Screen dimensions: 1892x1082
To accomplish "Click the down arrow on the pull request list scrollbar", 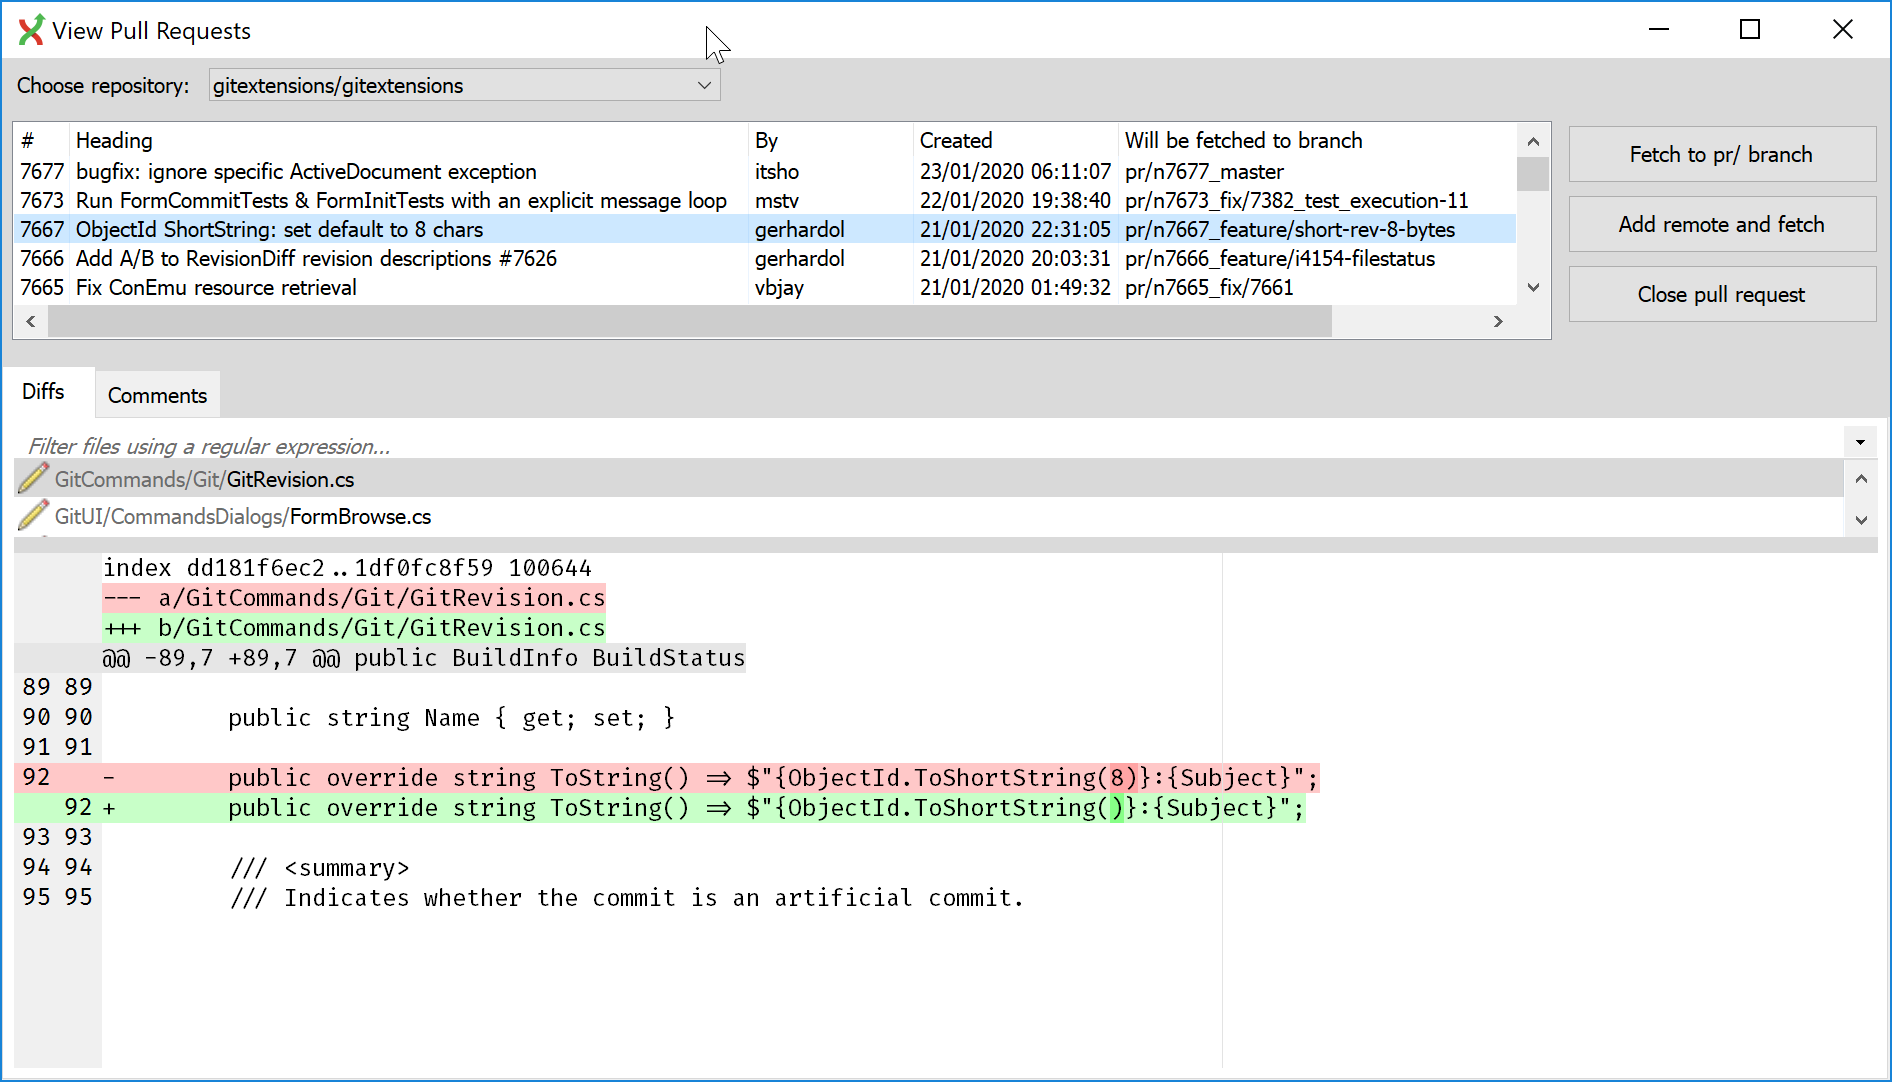I will 1533,287.
